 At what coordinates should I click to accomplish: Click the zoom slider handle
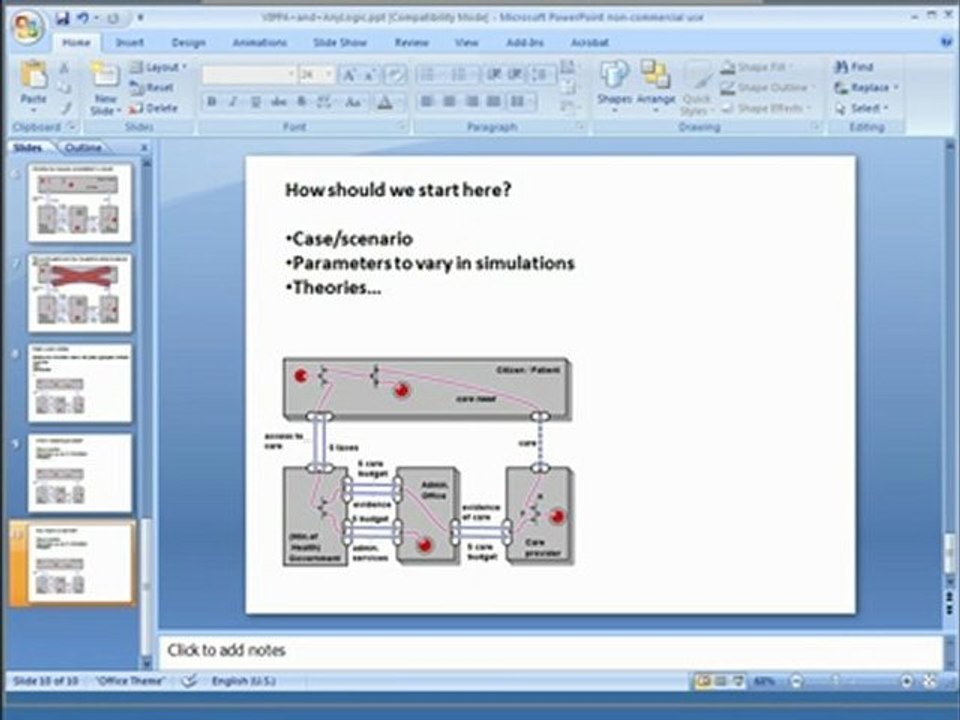[x=836, y=681]
